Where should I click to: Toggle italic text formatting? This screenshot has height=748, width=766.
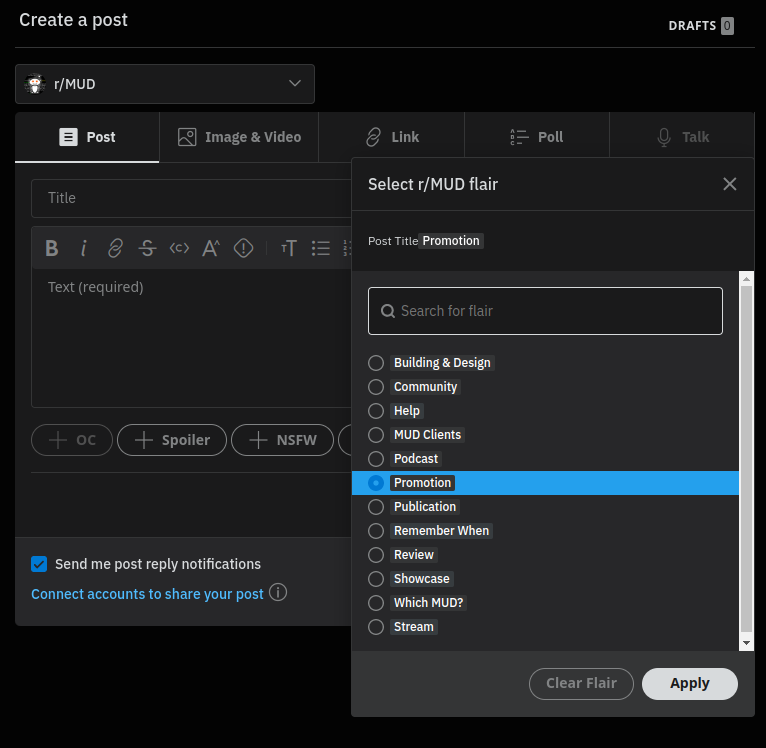click(84, 249)
